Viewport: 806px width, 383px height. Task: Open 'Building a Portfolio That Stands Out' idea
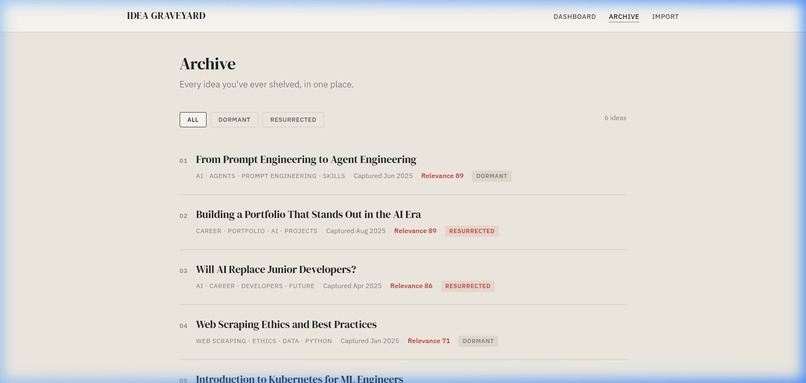(308, 214)
